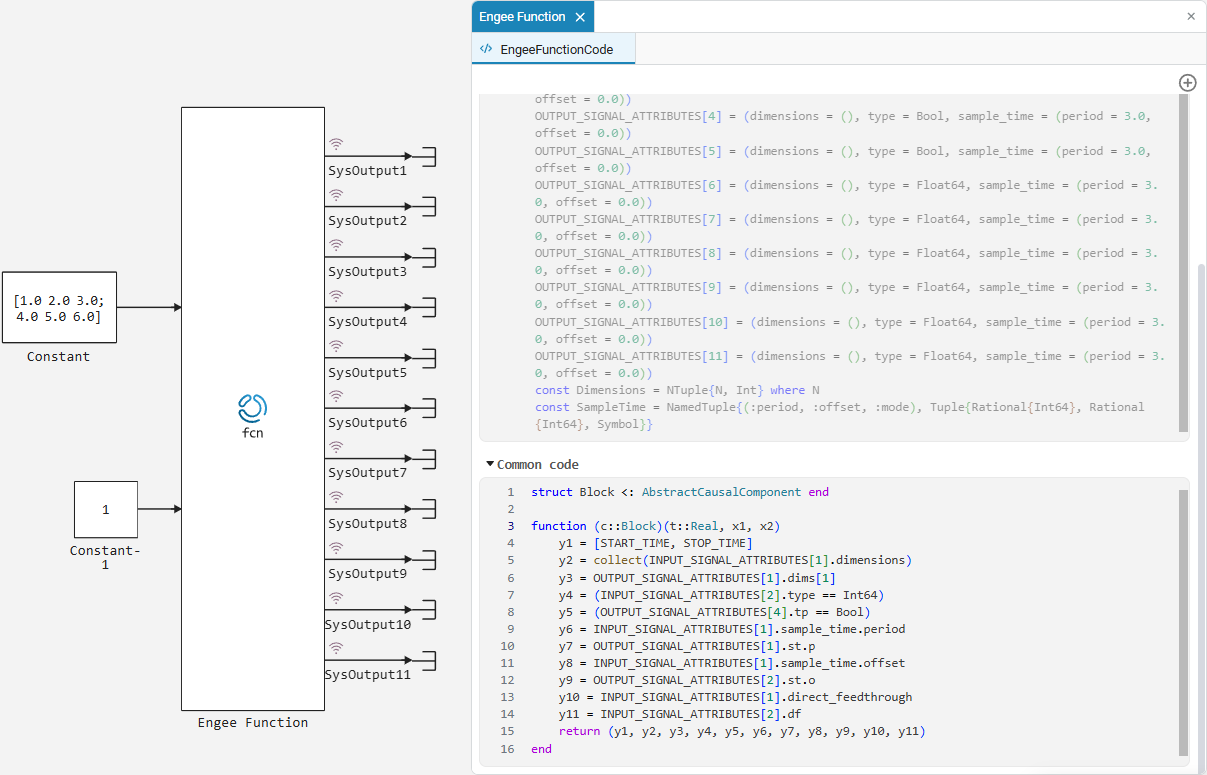1207x775 pixels.
Task: Close the Engee Function editor panel
Action: click(x=1191, y=16)
